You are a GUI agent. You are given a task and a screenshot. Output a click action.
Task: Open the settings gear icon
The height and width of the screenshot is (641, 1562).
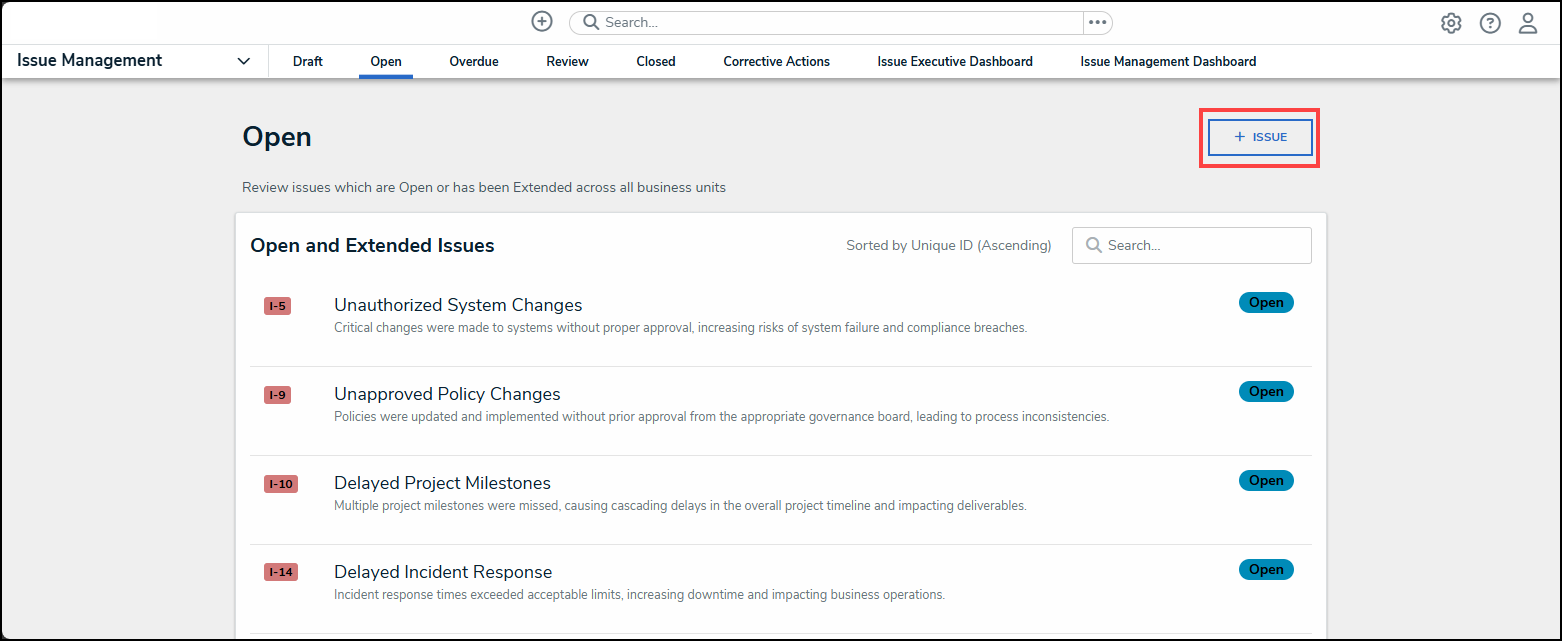pyautogui.click(x=1451, y=23)
